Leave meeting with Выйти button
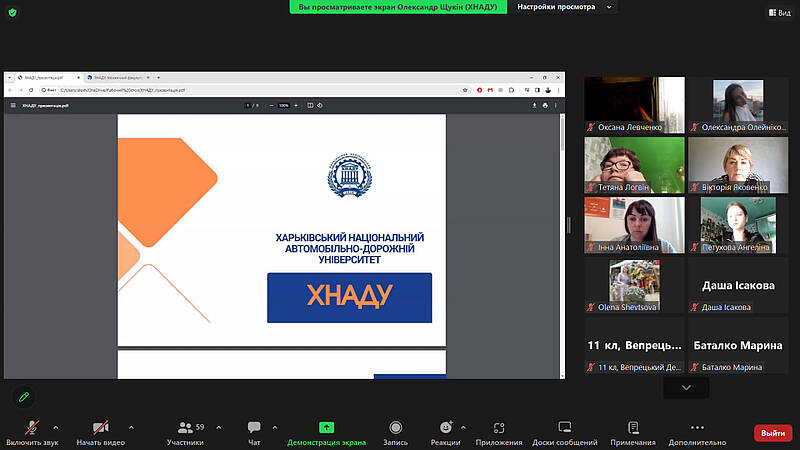800x450 pixels. click(x=773, y=433)
